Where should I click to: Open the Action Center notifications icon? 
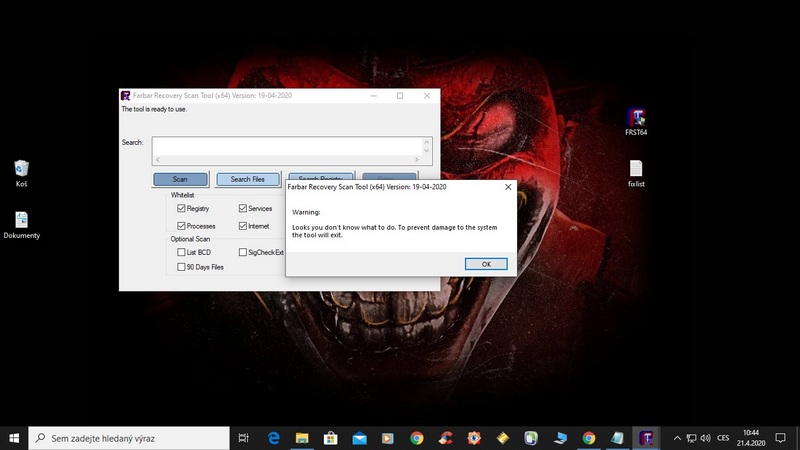click(x=780, y=438)
